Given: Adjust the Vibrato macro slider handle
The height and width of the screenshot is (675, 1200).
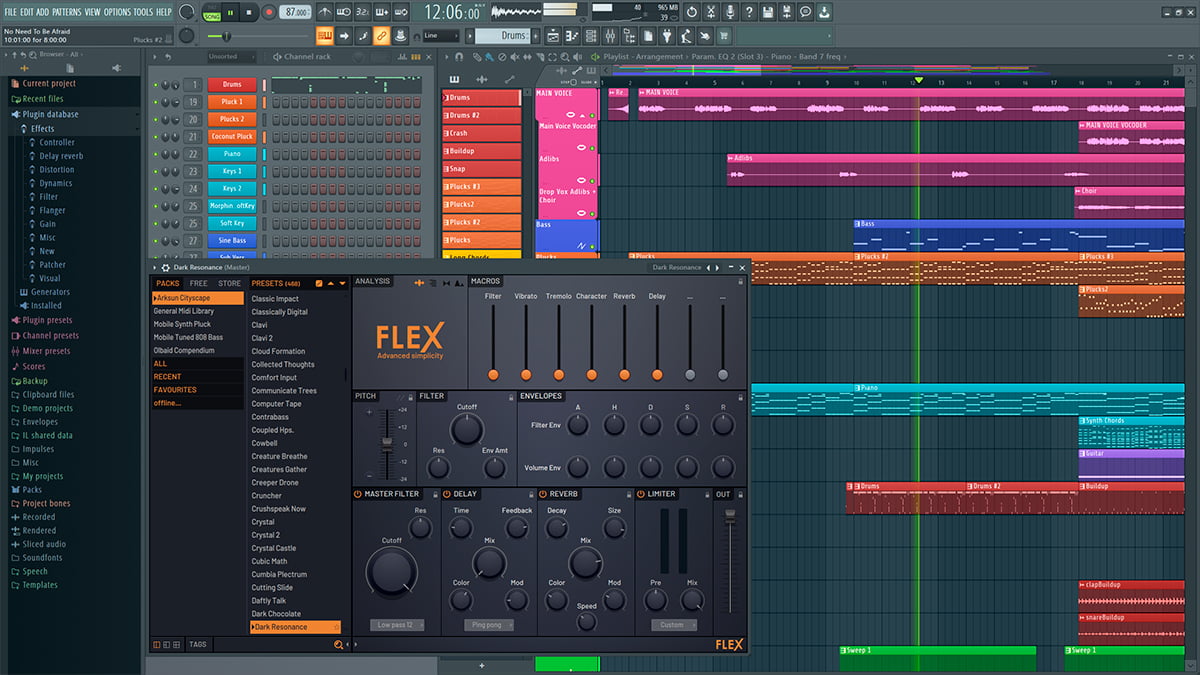Looking at the screenshot, I should tap(526, 374).
